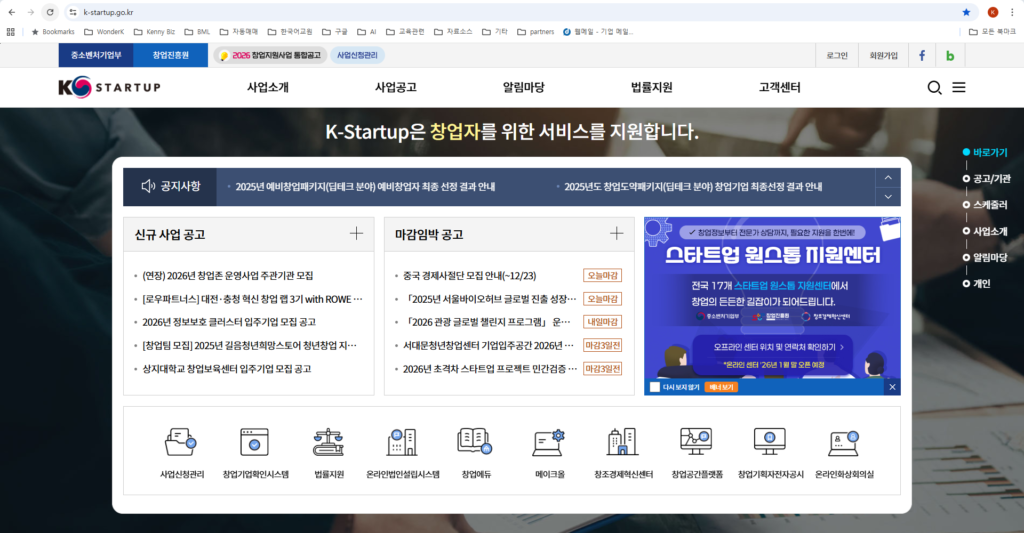Open the hamburger full menu icon
The image size is (1024, 533).
[959, 88]
